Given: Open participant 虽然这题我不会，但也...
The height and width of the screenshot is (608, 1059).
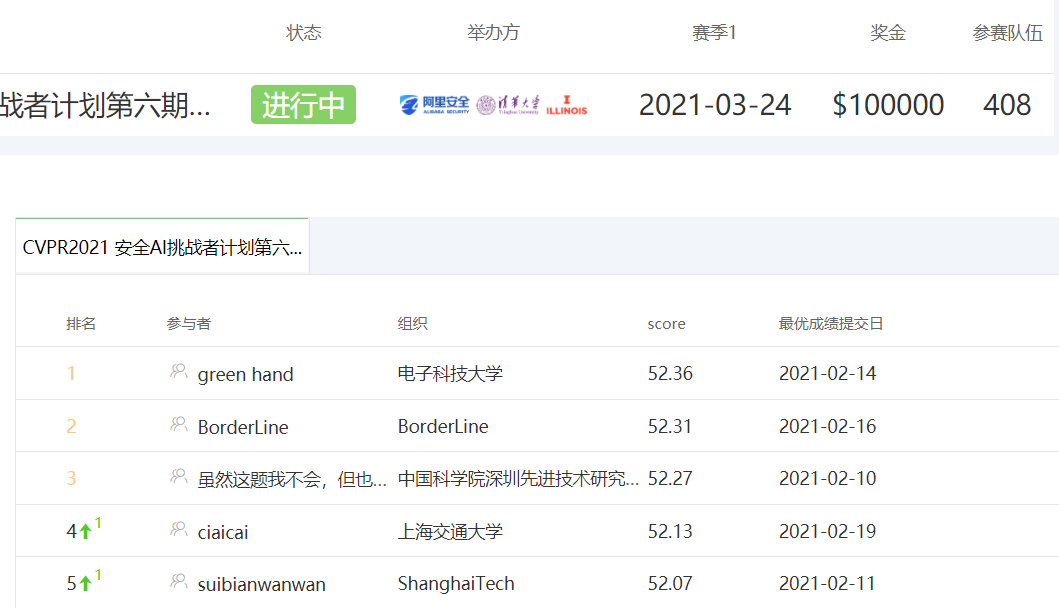Looking at the screenshot, I should point(292,480).
